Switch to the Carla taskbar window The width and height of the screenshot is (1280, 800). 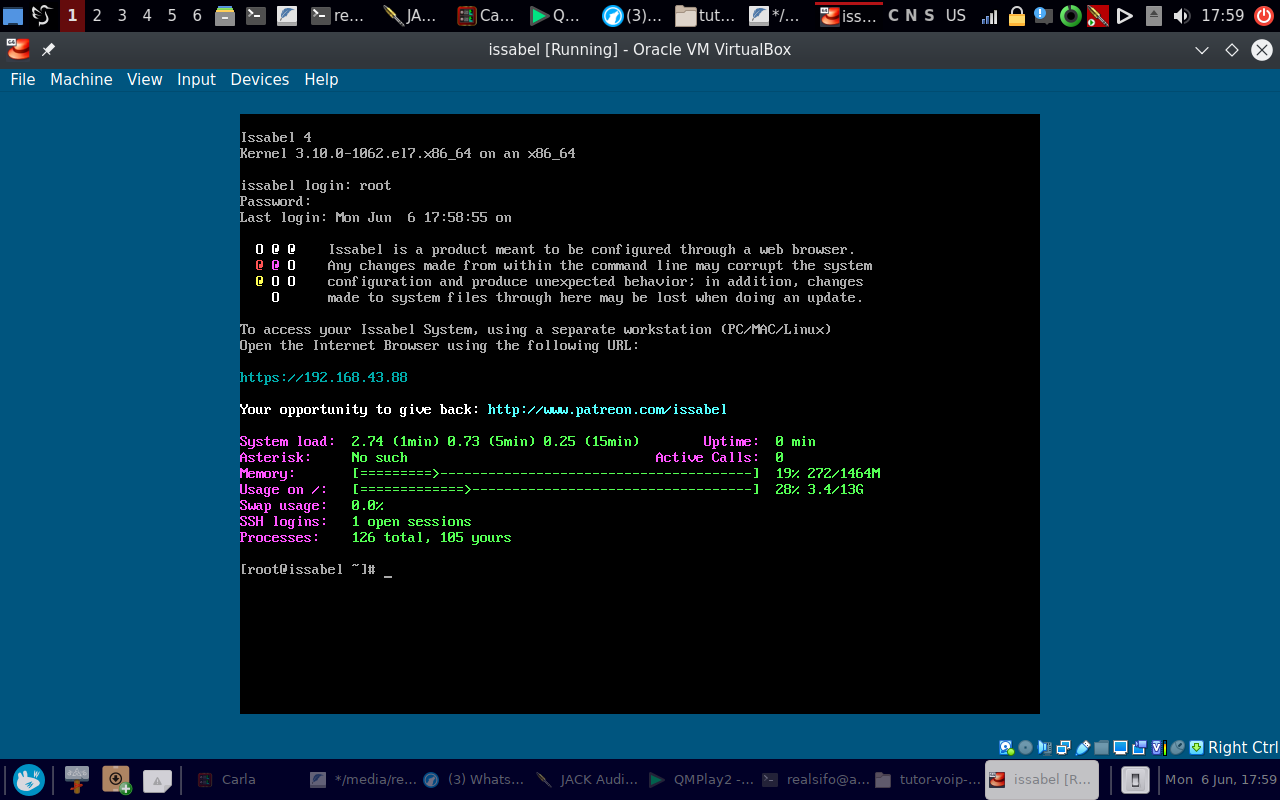238,780
